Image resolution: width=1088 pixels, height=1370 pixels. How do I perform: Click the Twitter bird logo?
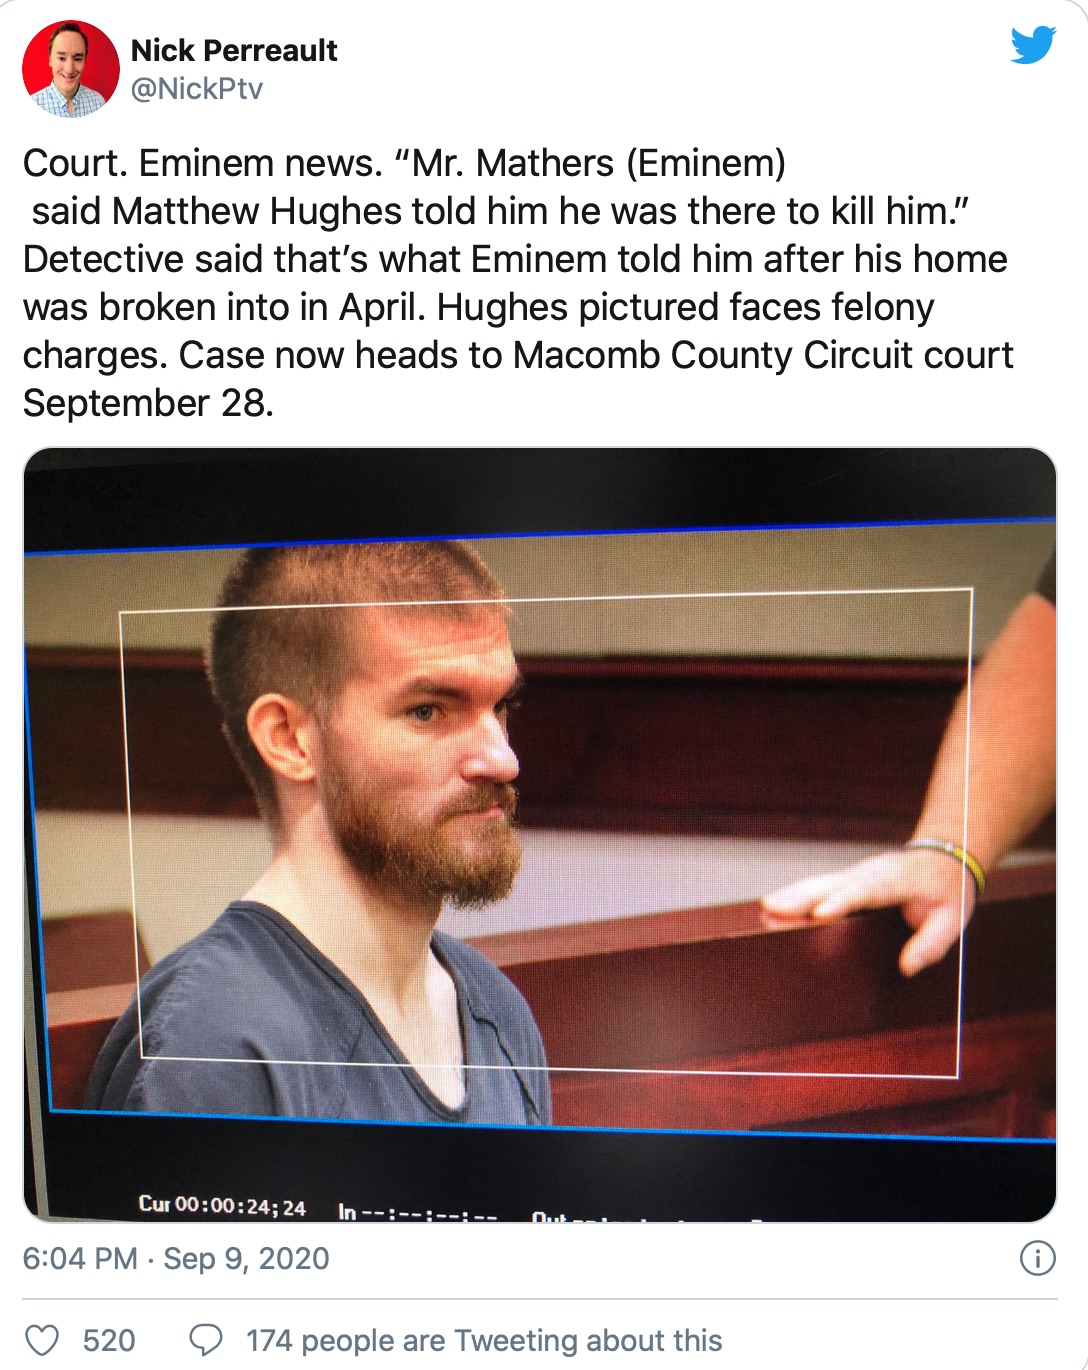(1033, 46)
